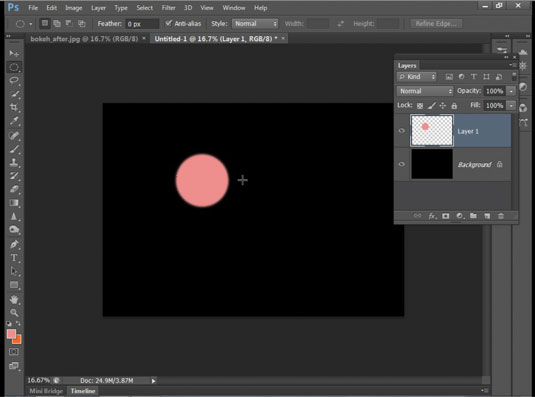Image resolution: width=535 pixels, height=397 pixels.
Task: Select the Path Selection tool
Action: (14, 271)
